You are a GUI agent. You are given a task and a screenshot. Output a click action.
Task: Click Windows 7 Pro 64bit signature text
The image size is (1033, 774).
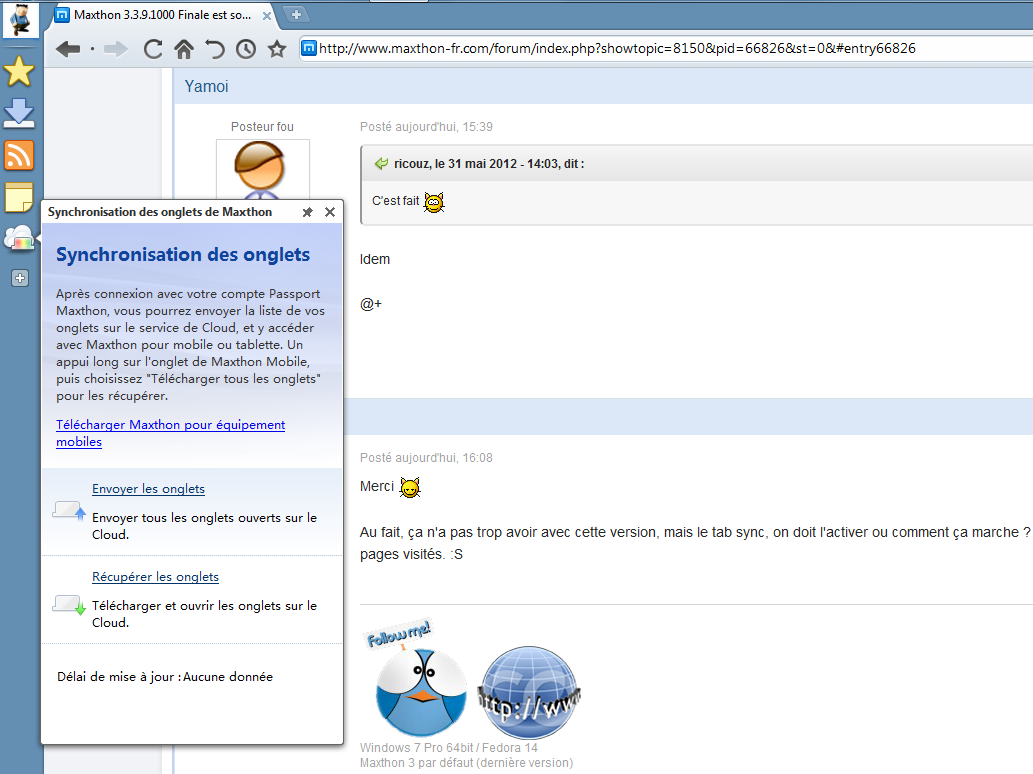click(x=449, y=748)
